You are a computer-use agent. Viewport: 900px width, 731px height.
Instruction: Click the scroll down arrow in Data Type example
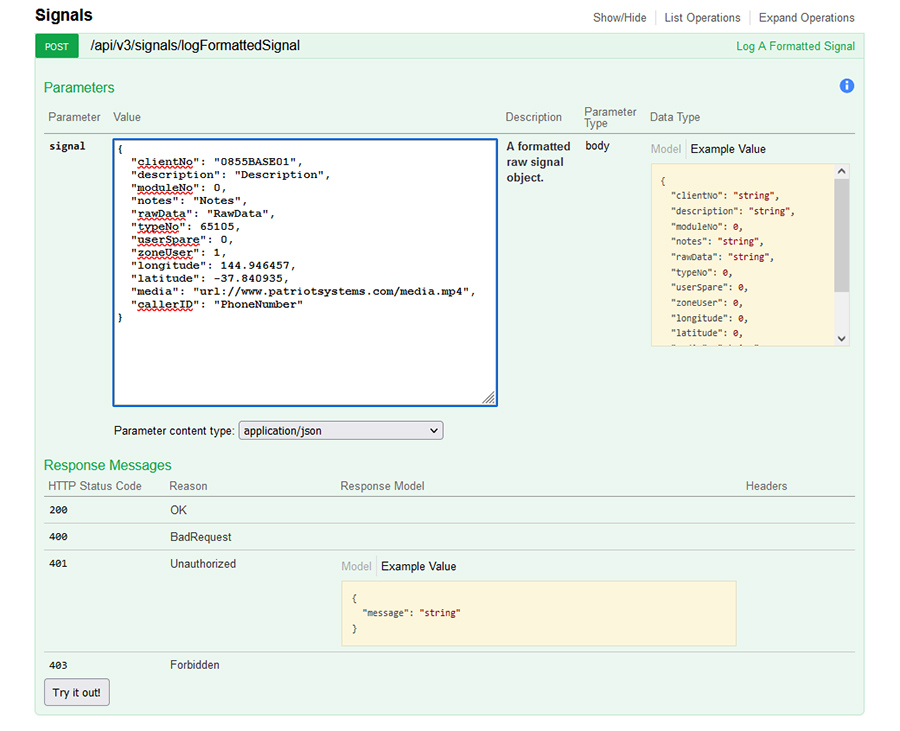(841, 338)
